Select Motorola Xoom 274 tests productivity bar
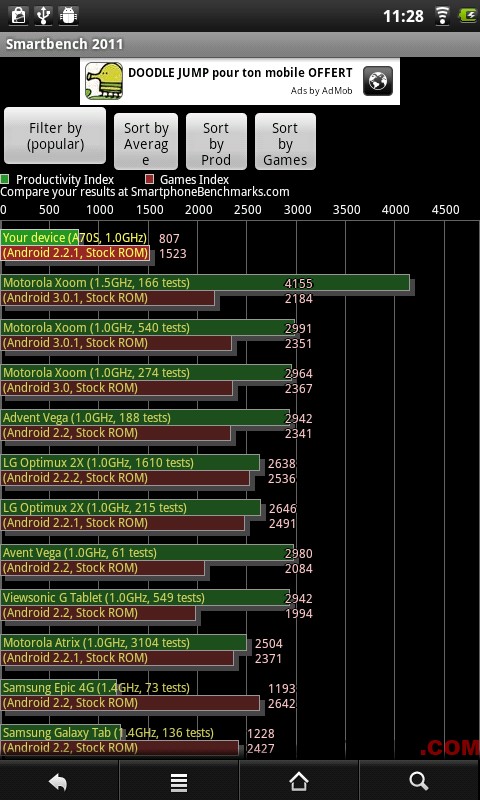Screen dimensions: 480x800 coord(146,372)
